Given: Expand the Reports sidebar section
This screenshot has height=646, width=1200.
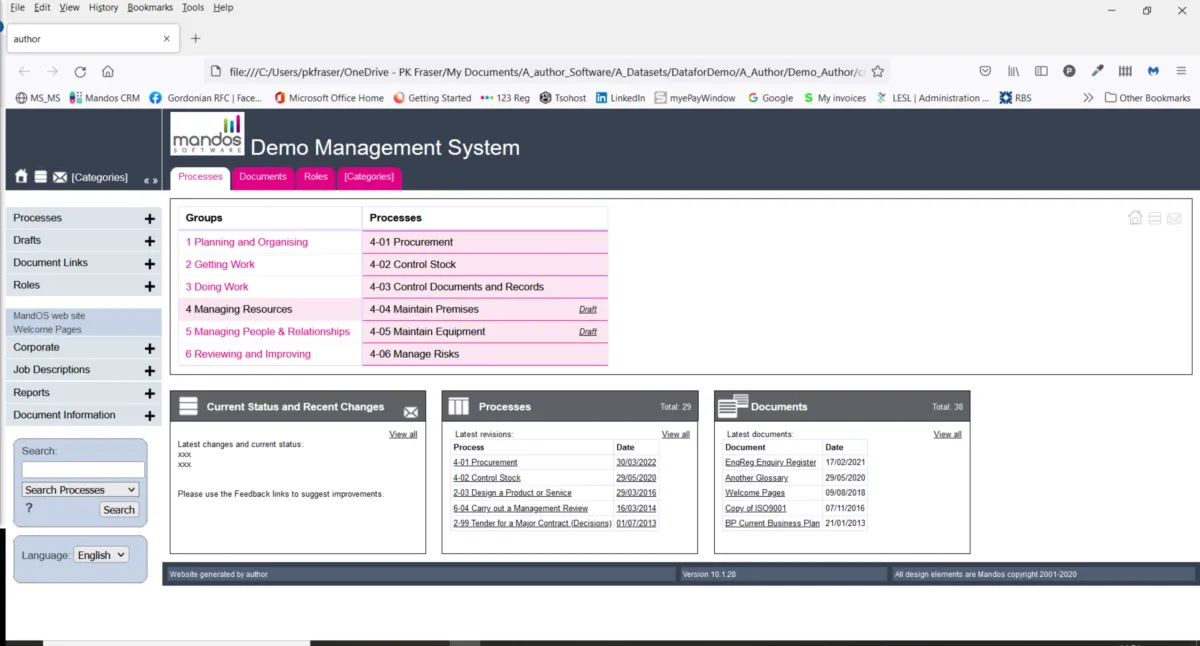Looking at the screenshot, I should coord(149,394).
